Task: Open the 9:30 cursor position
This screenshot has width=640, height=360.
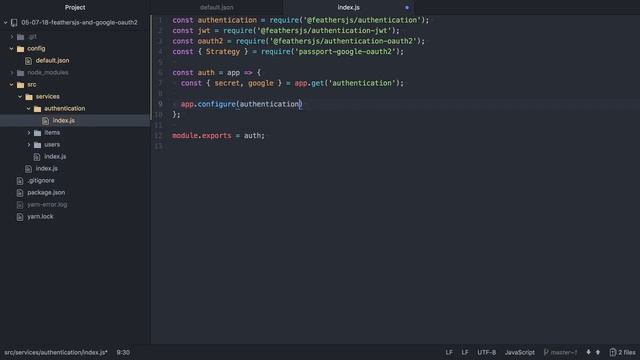Action: 123,352
